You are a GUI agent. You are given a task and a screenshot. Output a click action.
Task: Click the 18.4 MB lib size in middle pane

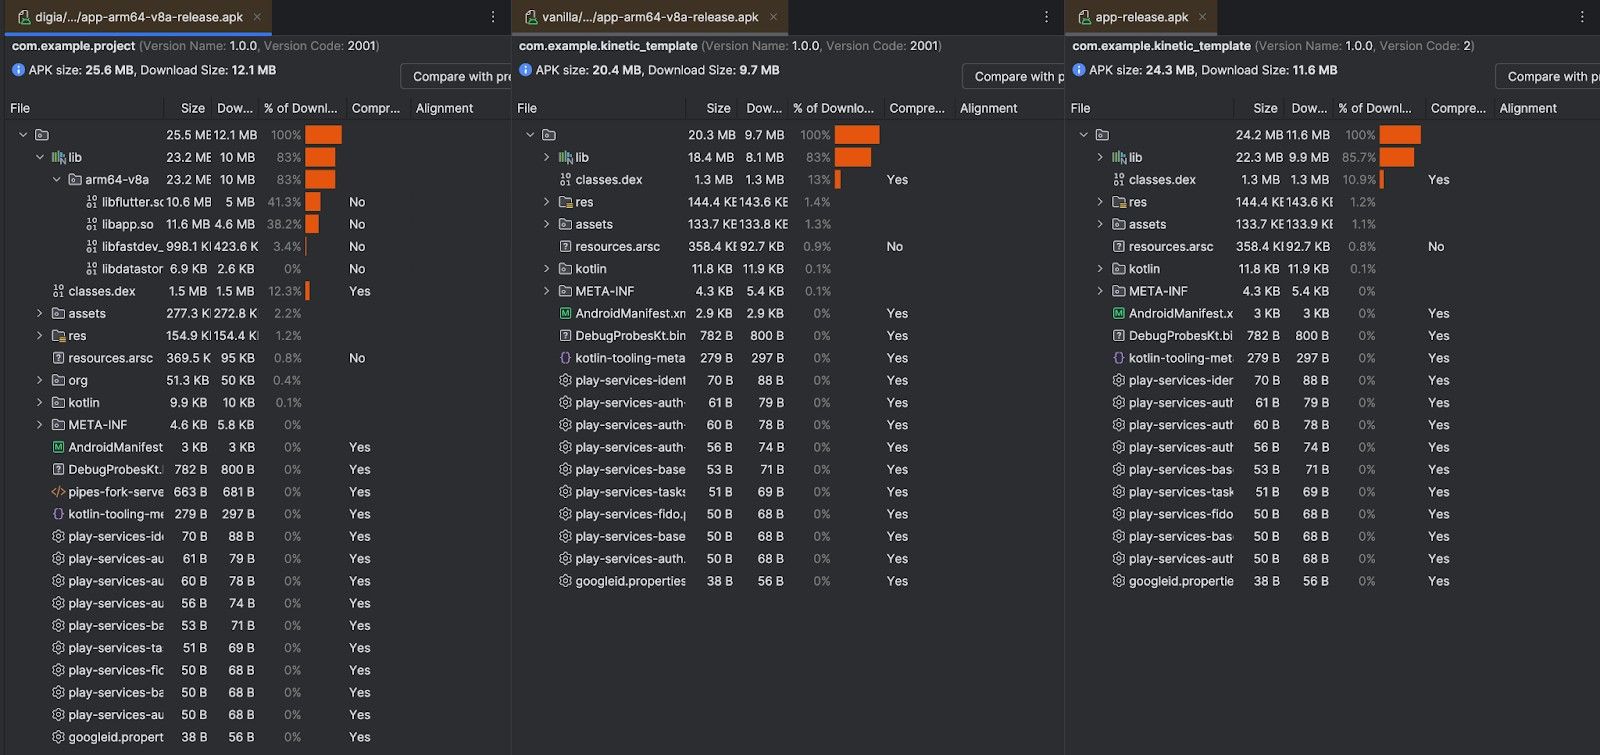coord(711,157)
